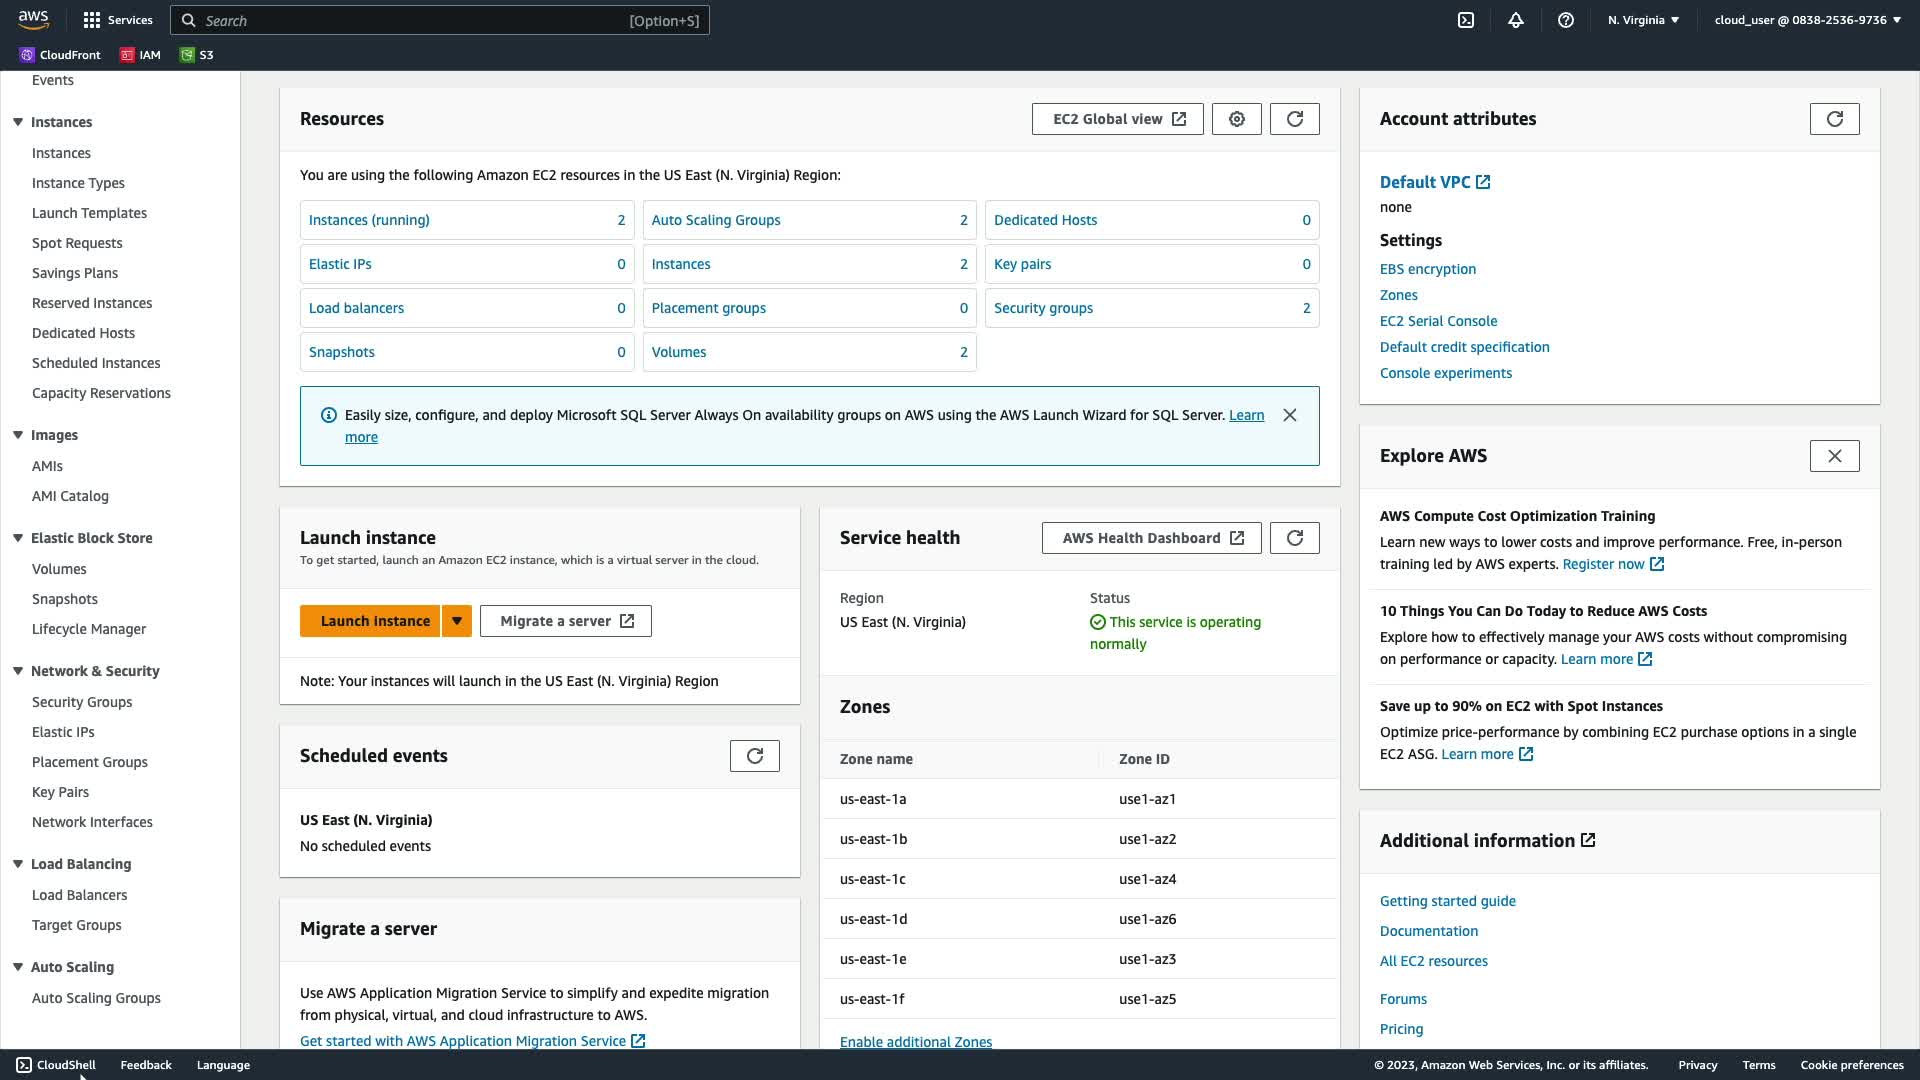Refresh the Account attributes panel
This screenshot has width=1920, height=1080.
click(x=1835, y=119)
